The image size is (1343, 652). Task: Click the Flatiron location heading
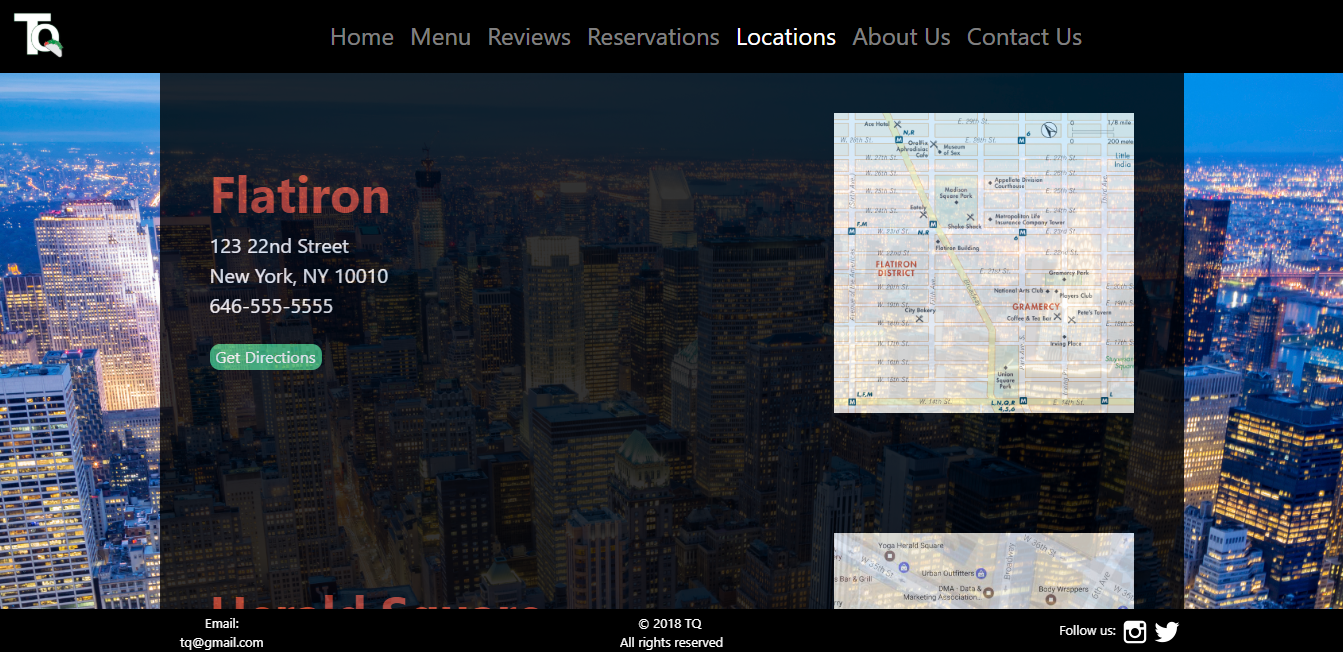click(301, 196)
